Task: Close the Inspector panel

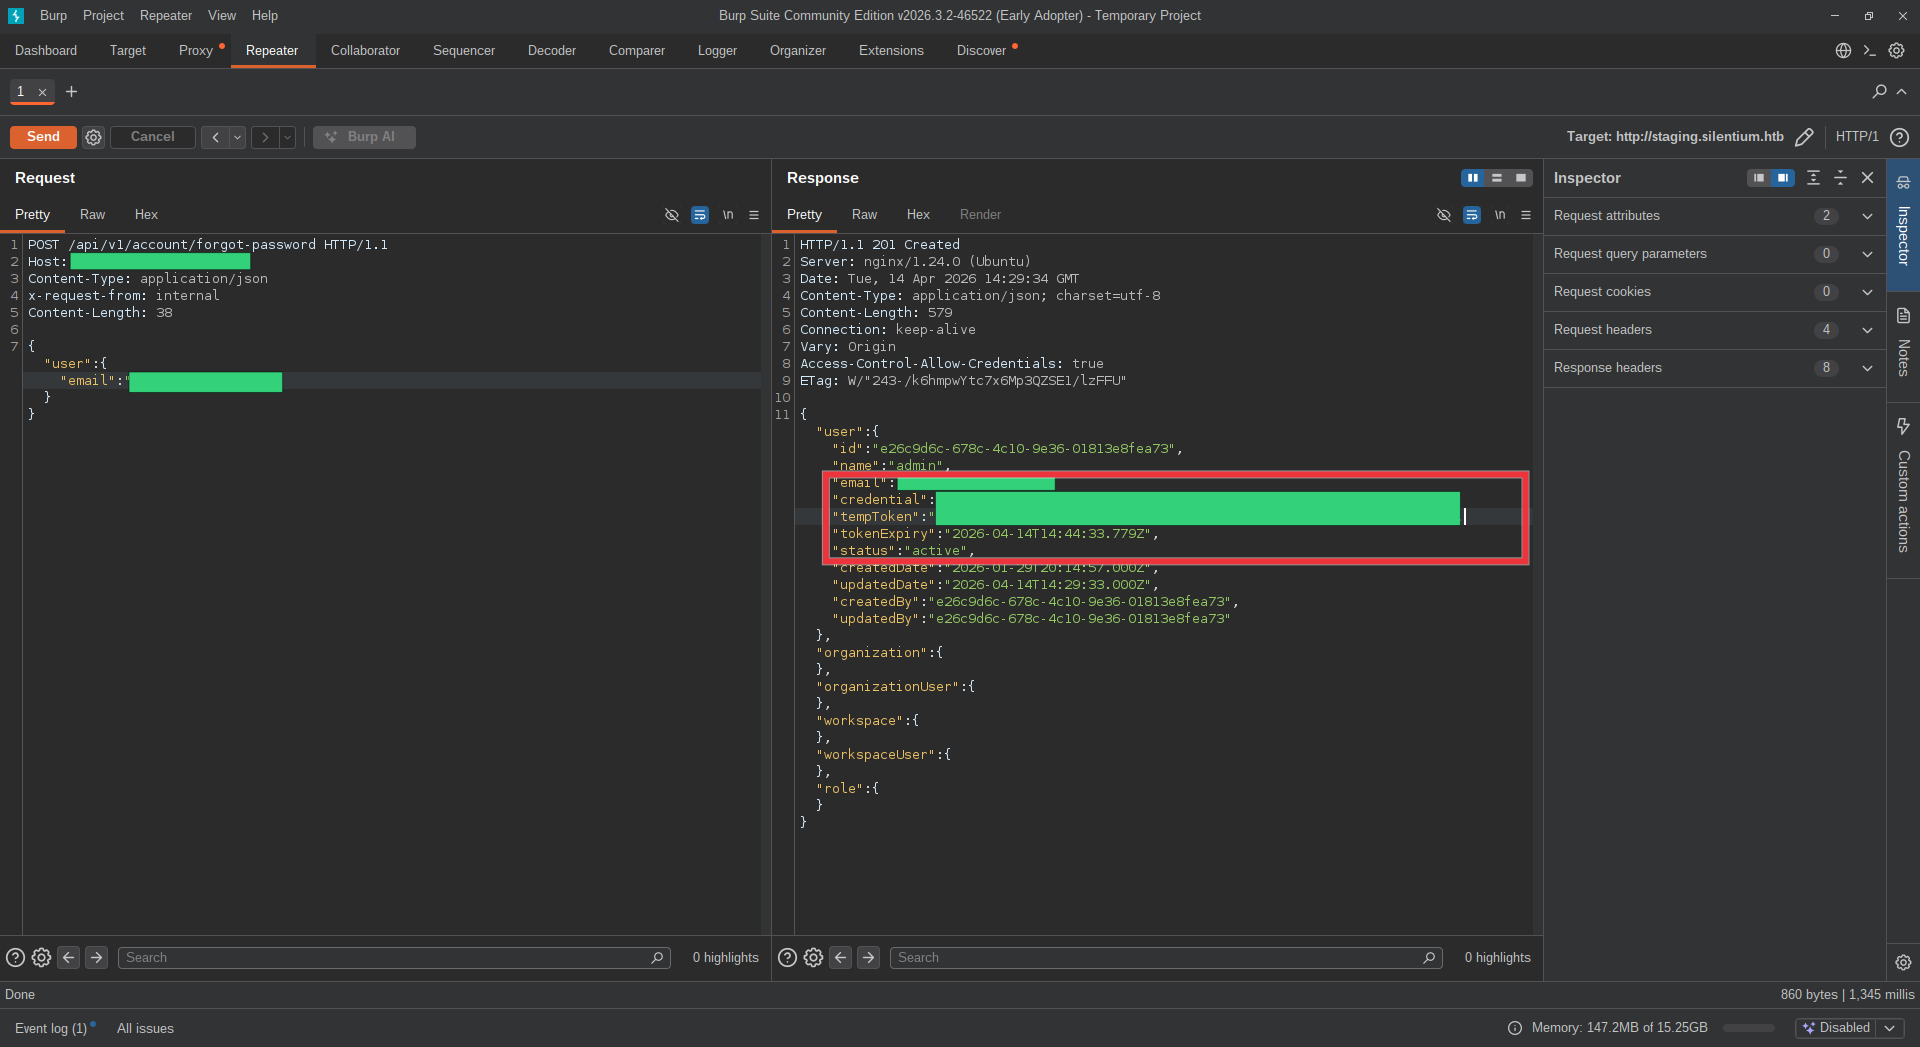Action: pyautogui.click(x=1867, y=178)
